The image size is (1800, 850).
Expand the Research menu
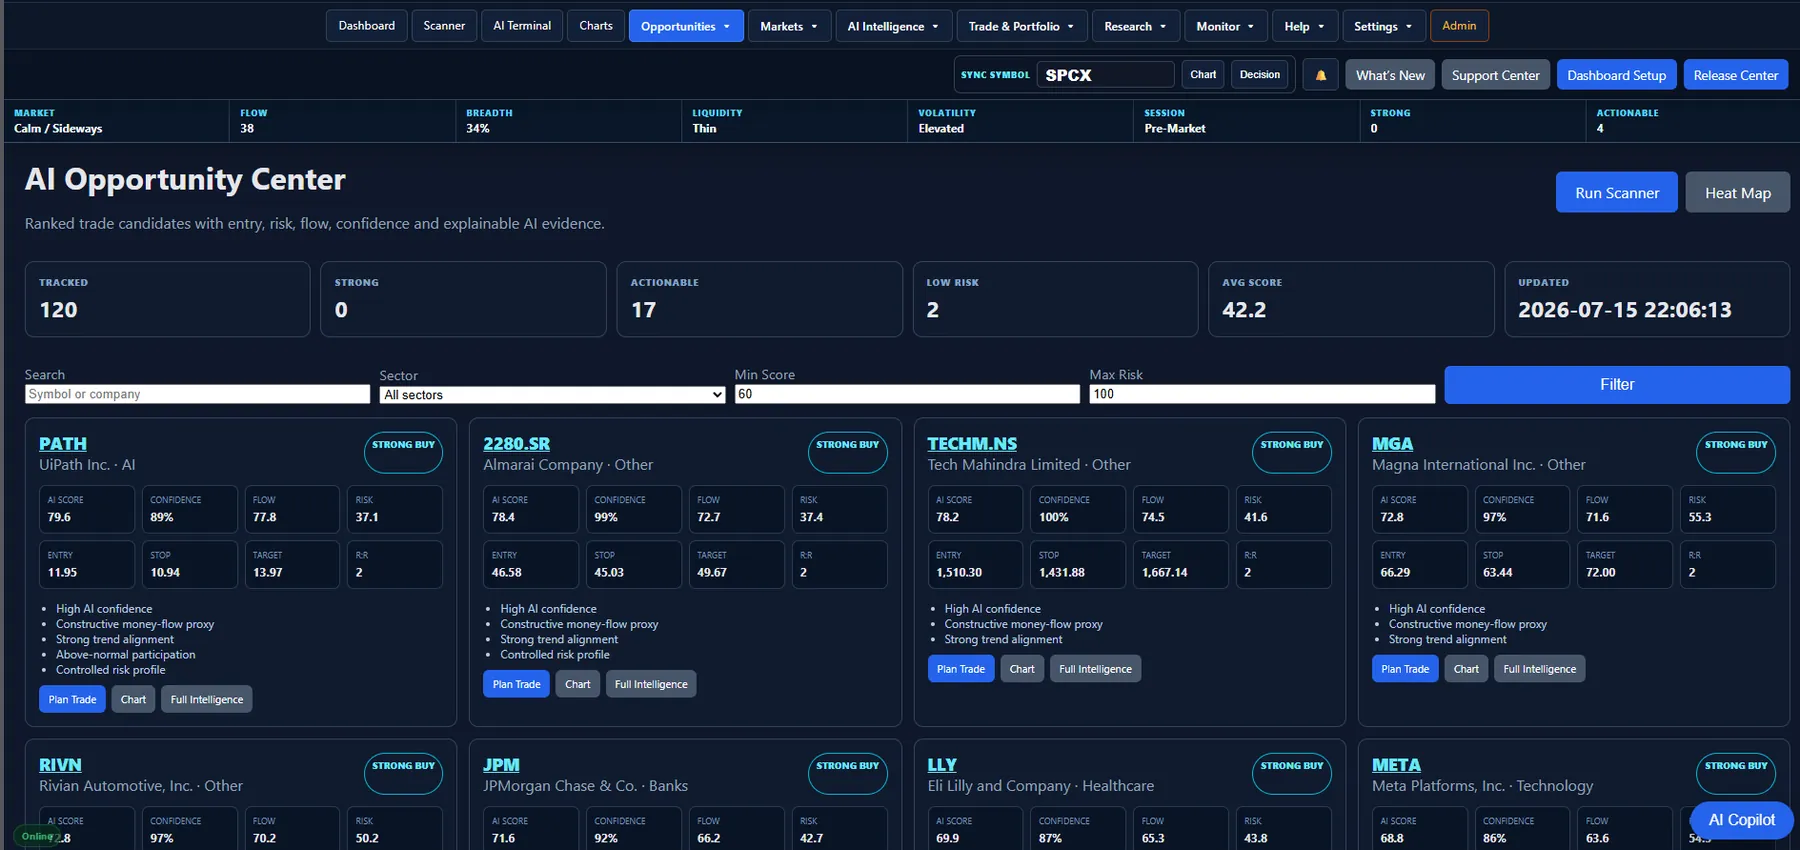click(1136, 26)
